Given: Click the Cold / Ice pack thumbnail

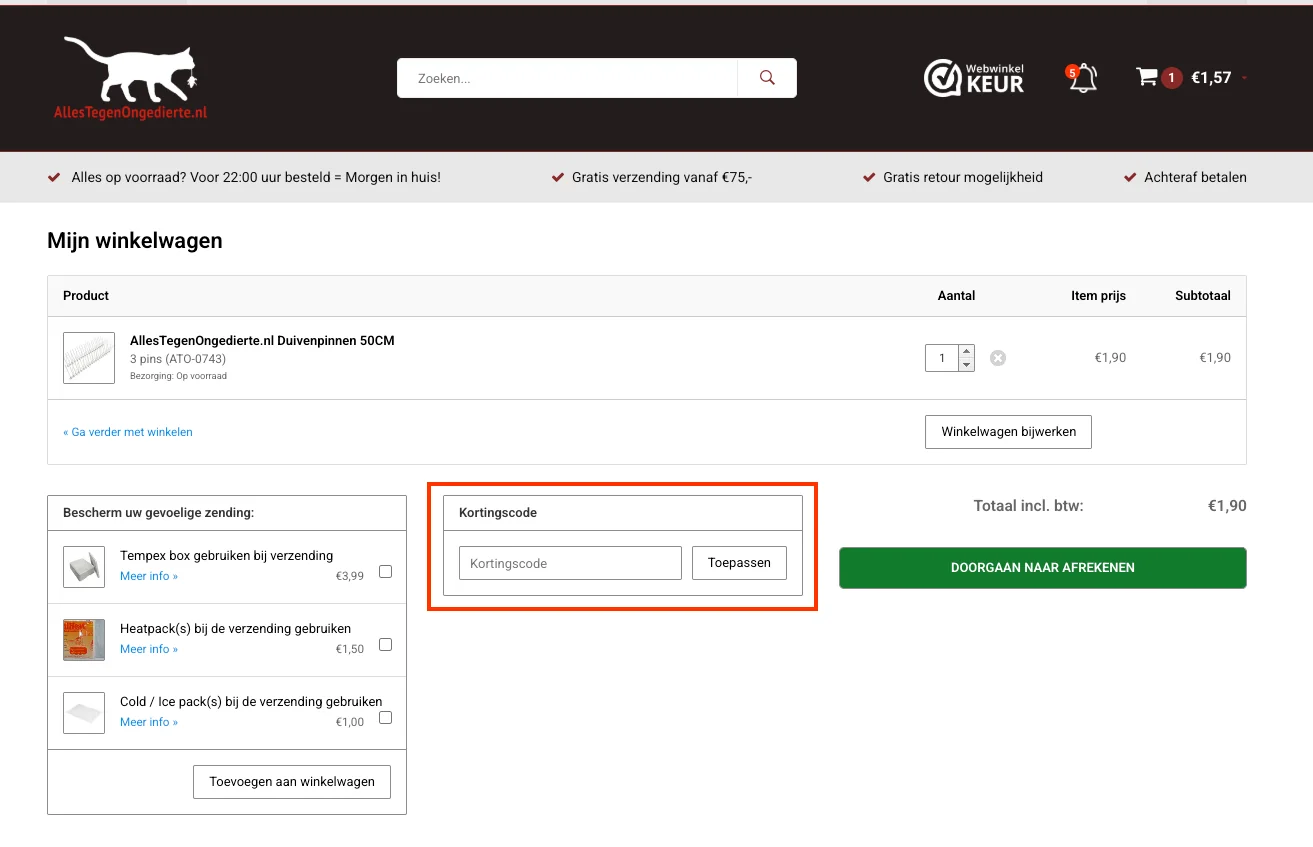Looking at the screenshot, I should coord(84,713).
